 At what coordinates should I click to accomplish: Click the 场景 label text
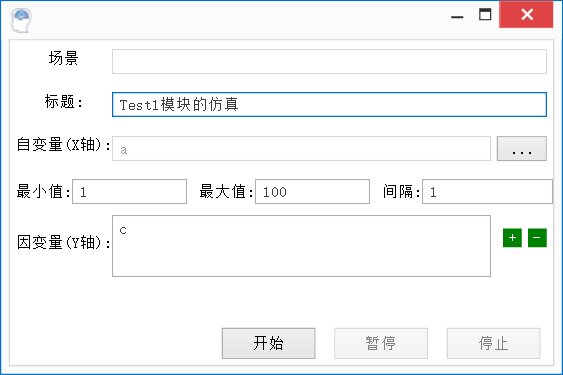point(64,58)
